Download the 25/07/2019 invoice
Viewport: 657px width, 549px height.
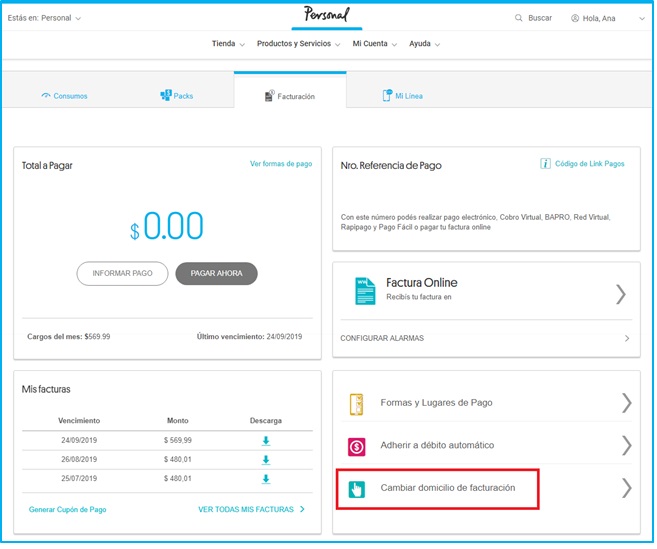(267, 480)
